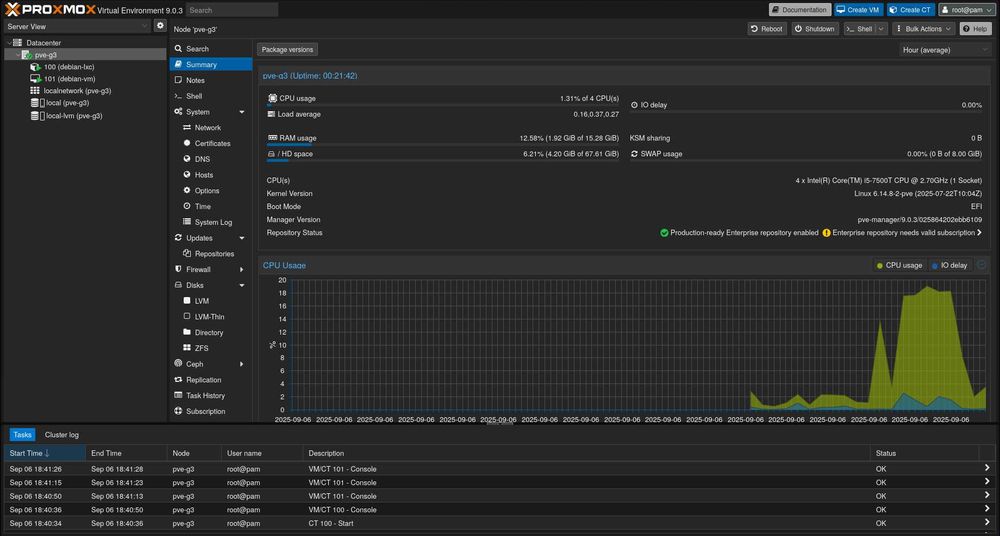Click the Reboot button
Screen dimensions: 1000x536
click(767, 29)
